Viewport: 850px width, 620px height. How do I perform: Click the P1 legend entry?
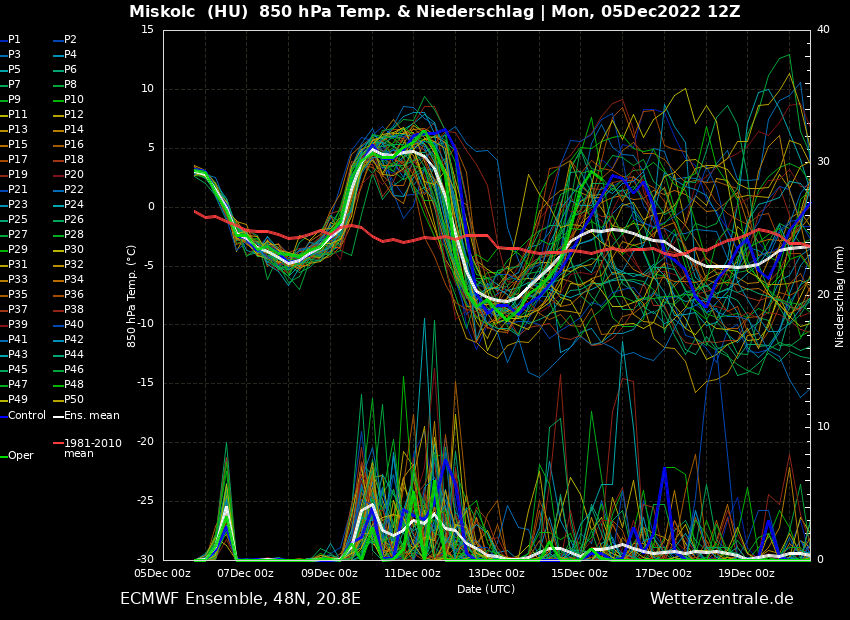point(14,40)
